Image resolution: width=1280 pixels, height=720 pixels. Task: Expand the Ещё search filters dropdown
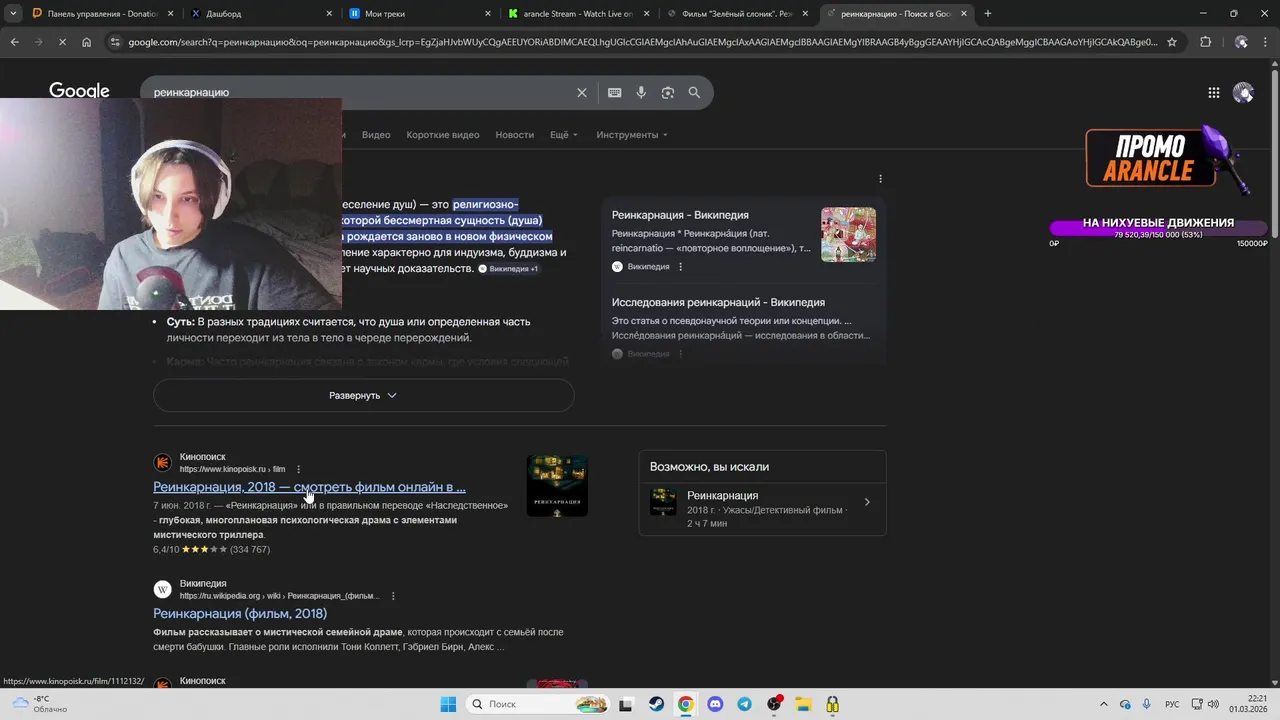[x=564, y=135]
